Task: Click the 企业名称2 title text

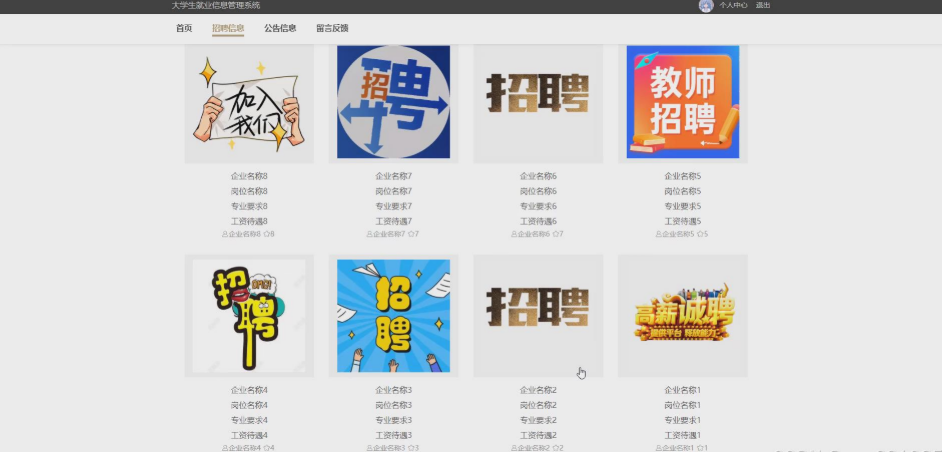Action: click(x=538, y=390)
